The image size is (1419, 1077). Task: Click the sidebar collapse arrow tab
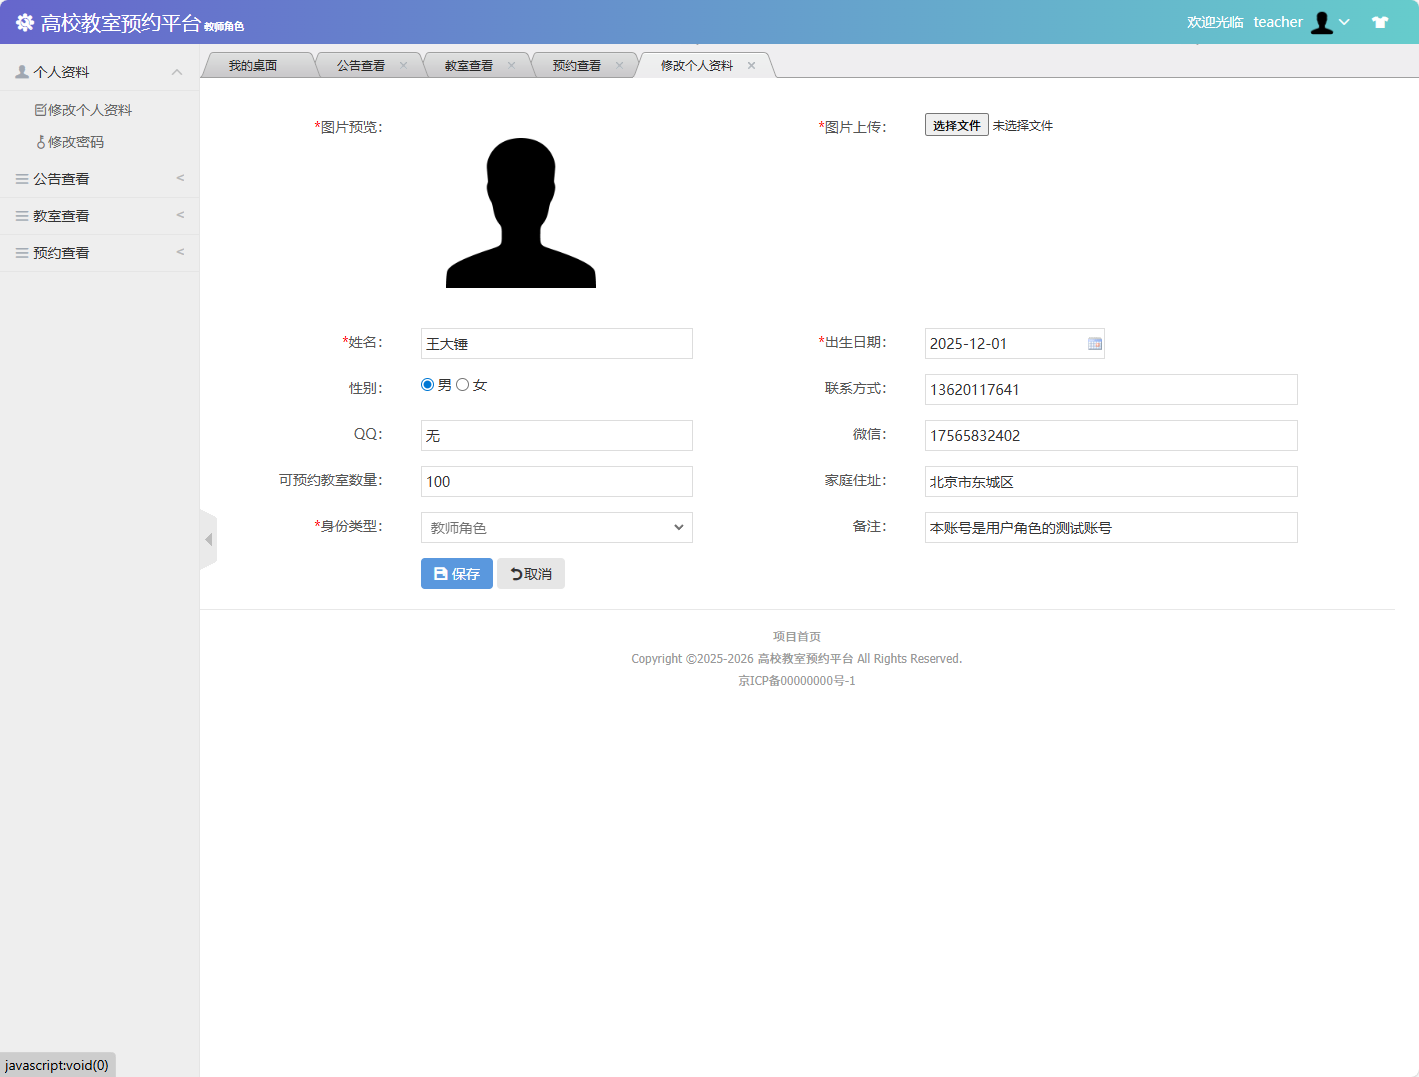click(209, 539)
